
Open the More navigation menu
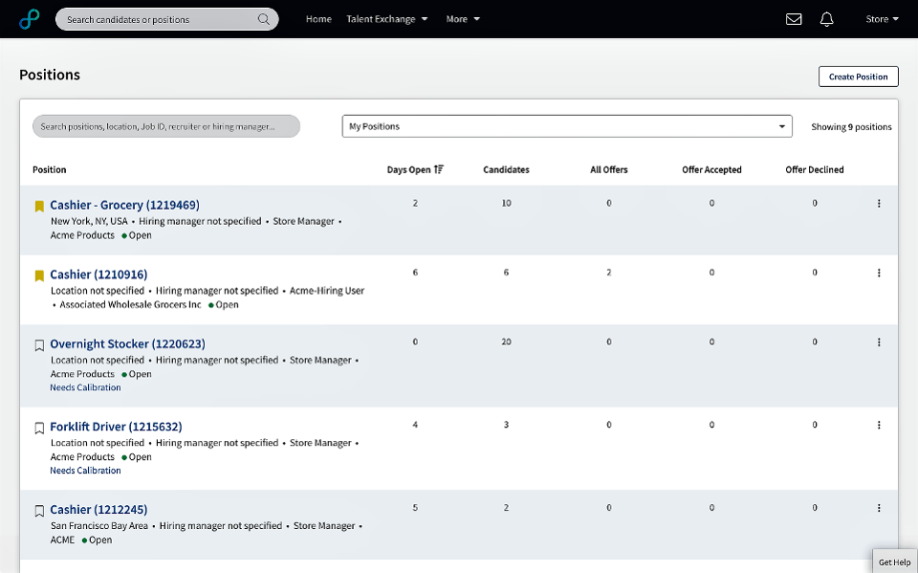tap(463, 19)
